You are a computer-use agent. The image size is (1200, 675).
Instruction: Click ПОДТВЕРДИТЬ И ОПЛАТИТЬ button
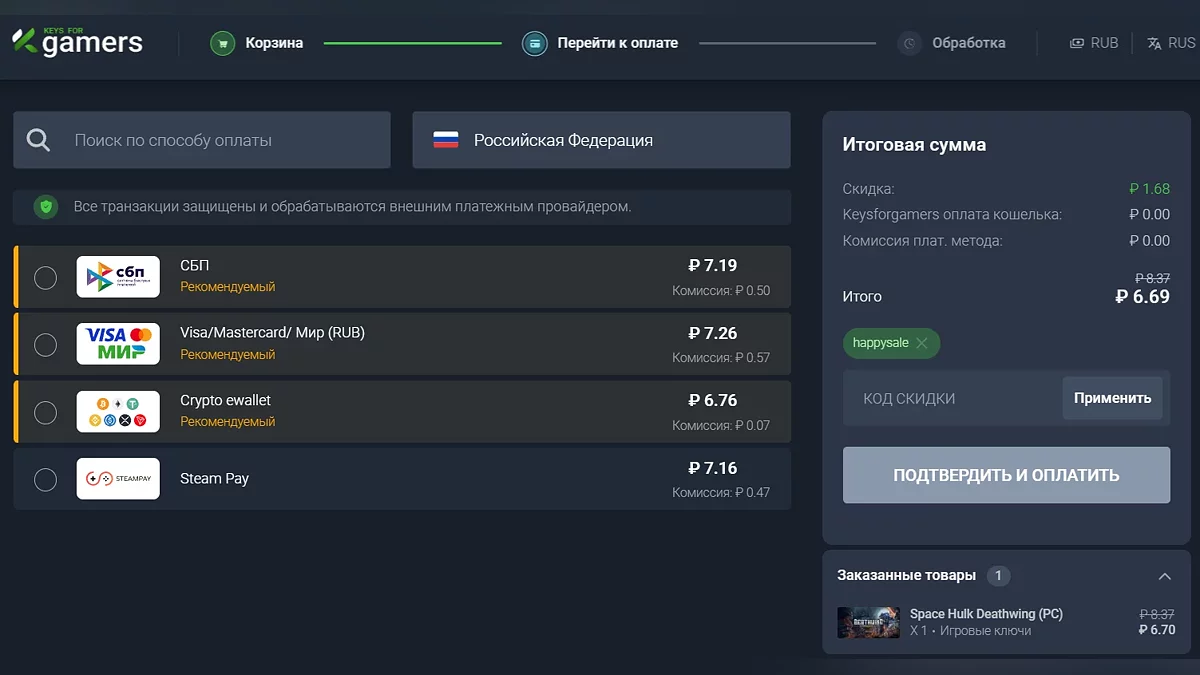click(1006, 475)
